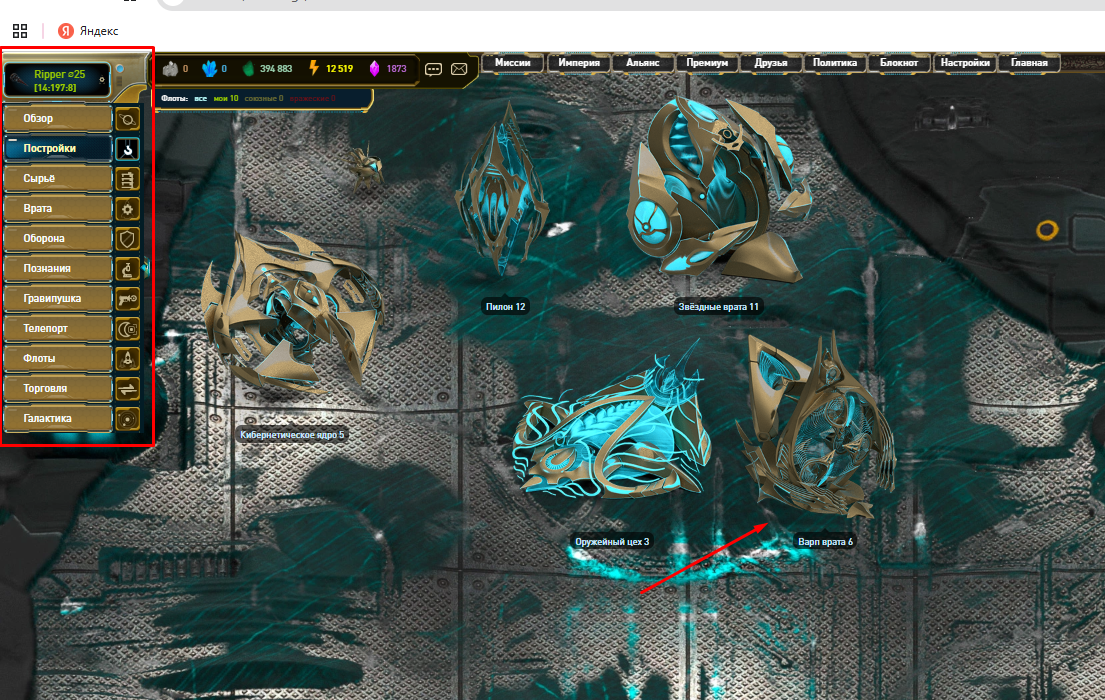Filter fleets by 'все'
Viewport: 1105px width, 700px height.
tap(201, 99)
